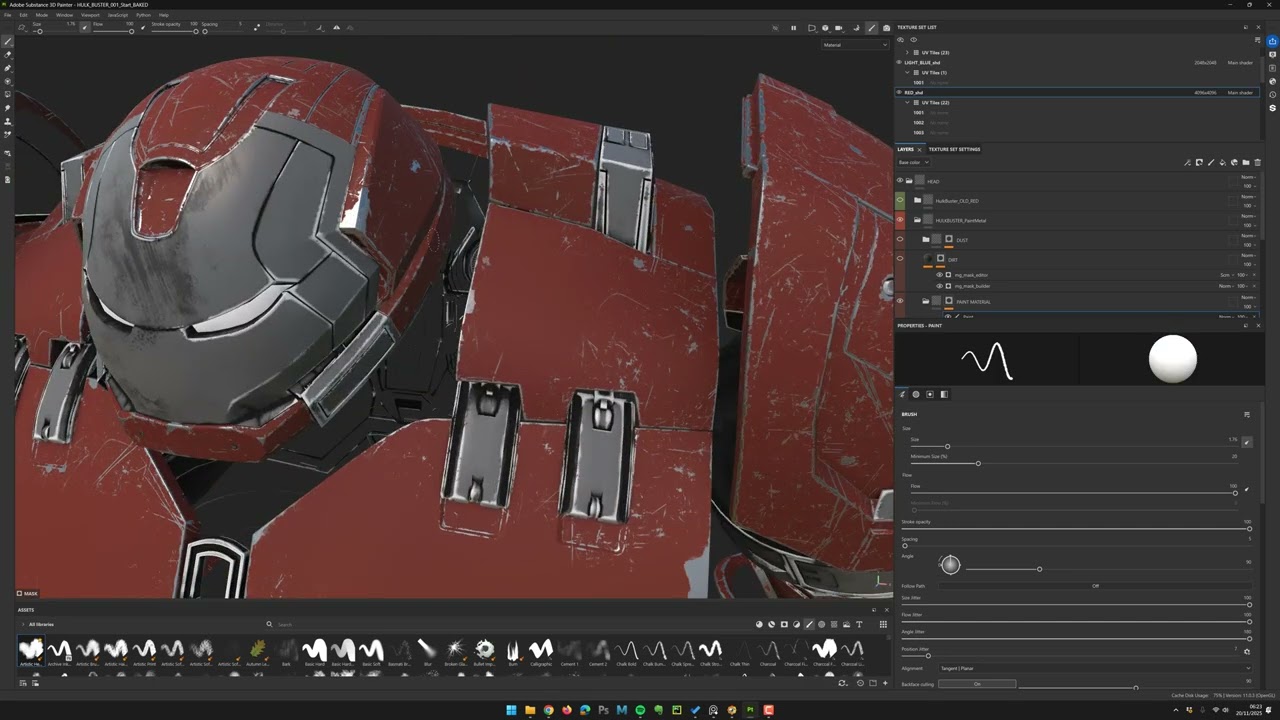1280x720 pixels.
Task: Hide the DUST layer
Action: point(900,239)
